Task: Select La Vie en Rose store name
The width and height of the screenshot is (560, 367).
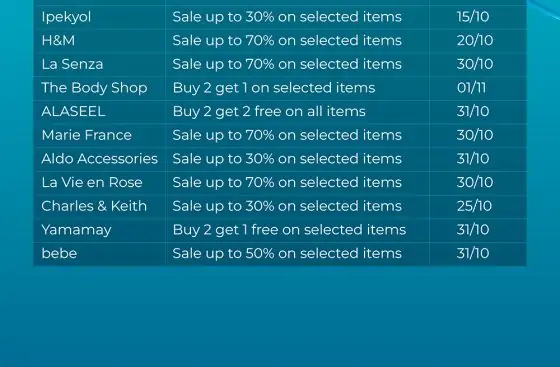Action: coord(92,182)
